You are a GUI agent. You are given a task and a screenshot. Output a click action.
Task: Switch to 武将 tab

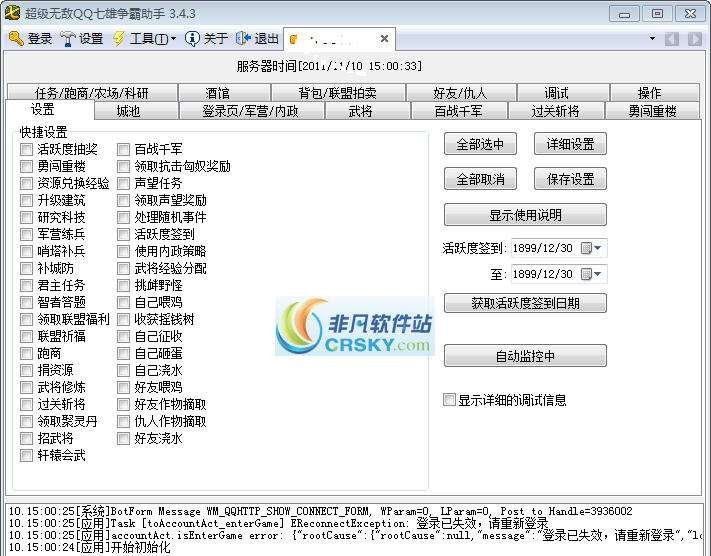tap(367, 111)
